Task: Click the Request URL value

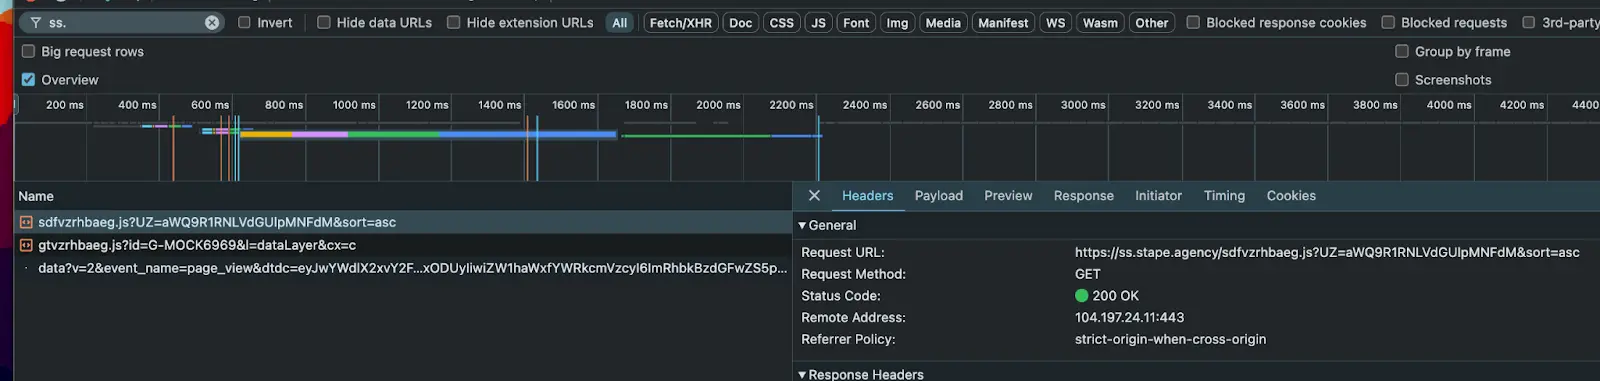Action: [x=1327, y=252]
